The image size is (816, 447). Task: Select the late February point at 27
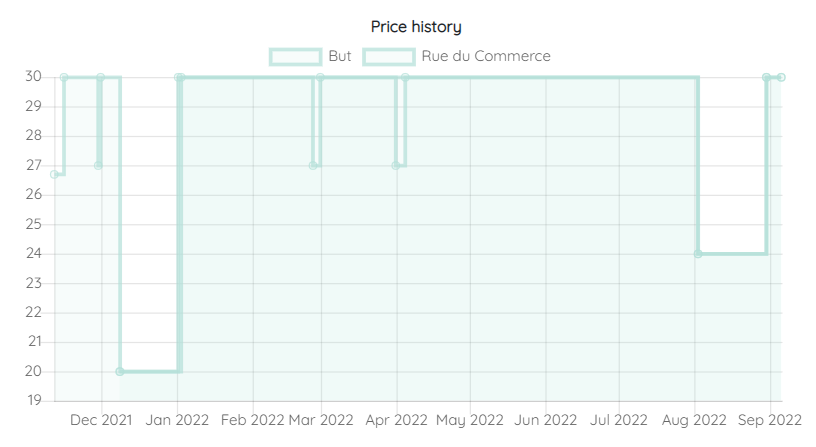[x=313, y=165]
